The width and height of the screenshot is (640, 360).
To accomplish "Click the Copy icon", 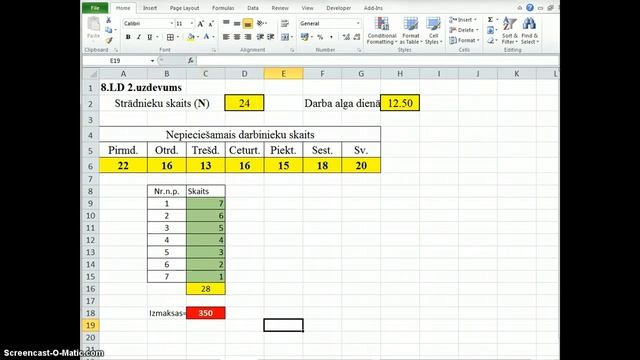I will (x=109, y=30).
